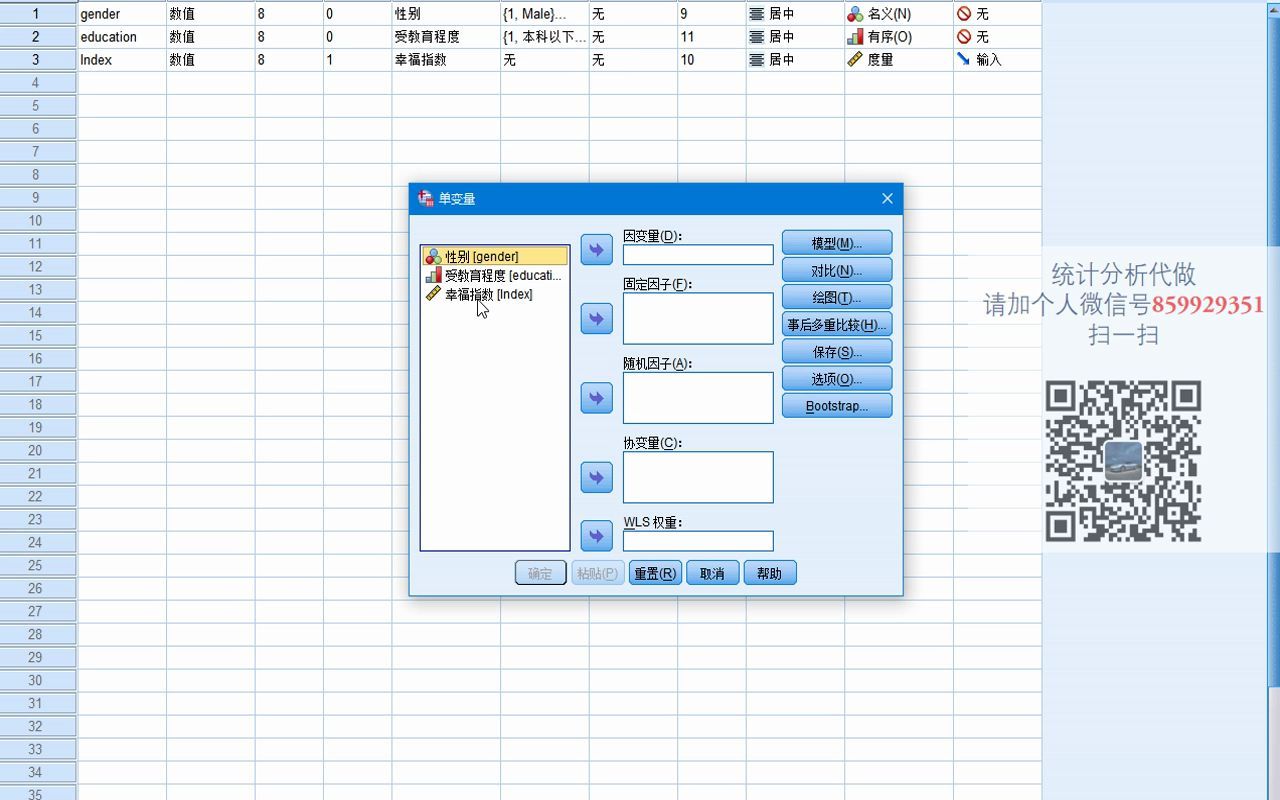Image resolution: width=1280 pixels, height=800 pixels.
Task: Click arrow button for Fixed Factors (固定因子)
Action: pos(596,319)
